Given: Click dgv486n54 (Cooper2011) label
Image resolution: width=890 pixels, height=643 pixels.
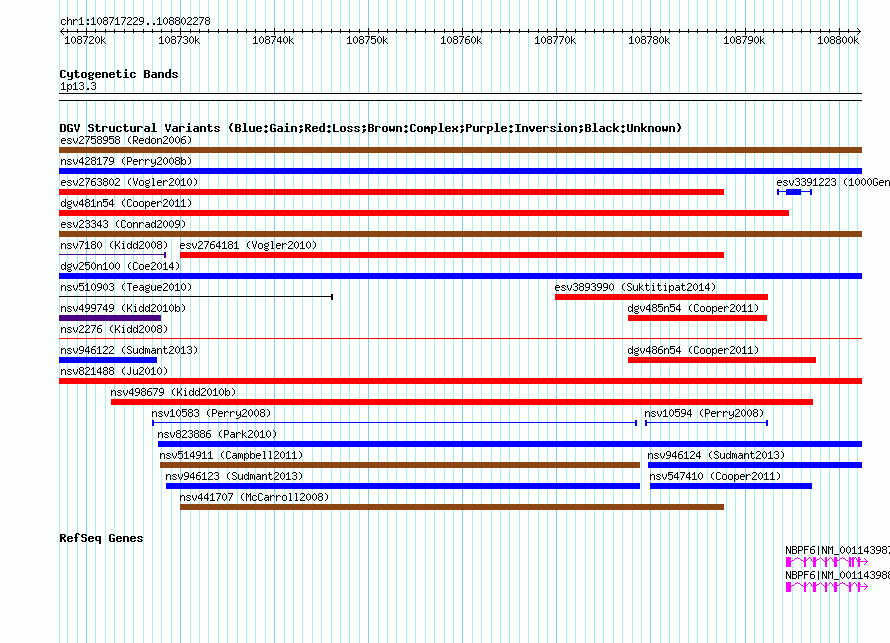Looking at the screenshot, I should coord(693,350).
